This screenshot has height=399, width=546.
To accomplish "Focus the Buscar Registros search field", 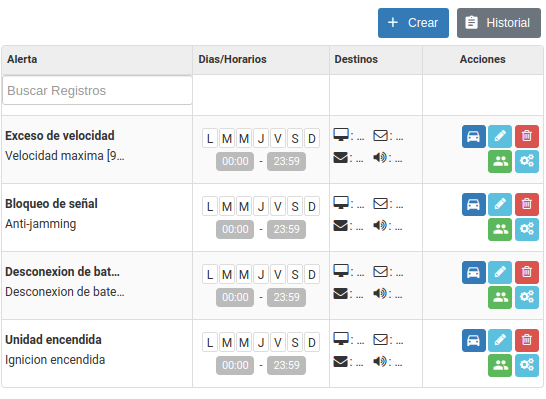I will (x=97, y=91).
